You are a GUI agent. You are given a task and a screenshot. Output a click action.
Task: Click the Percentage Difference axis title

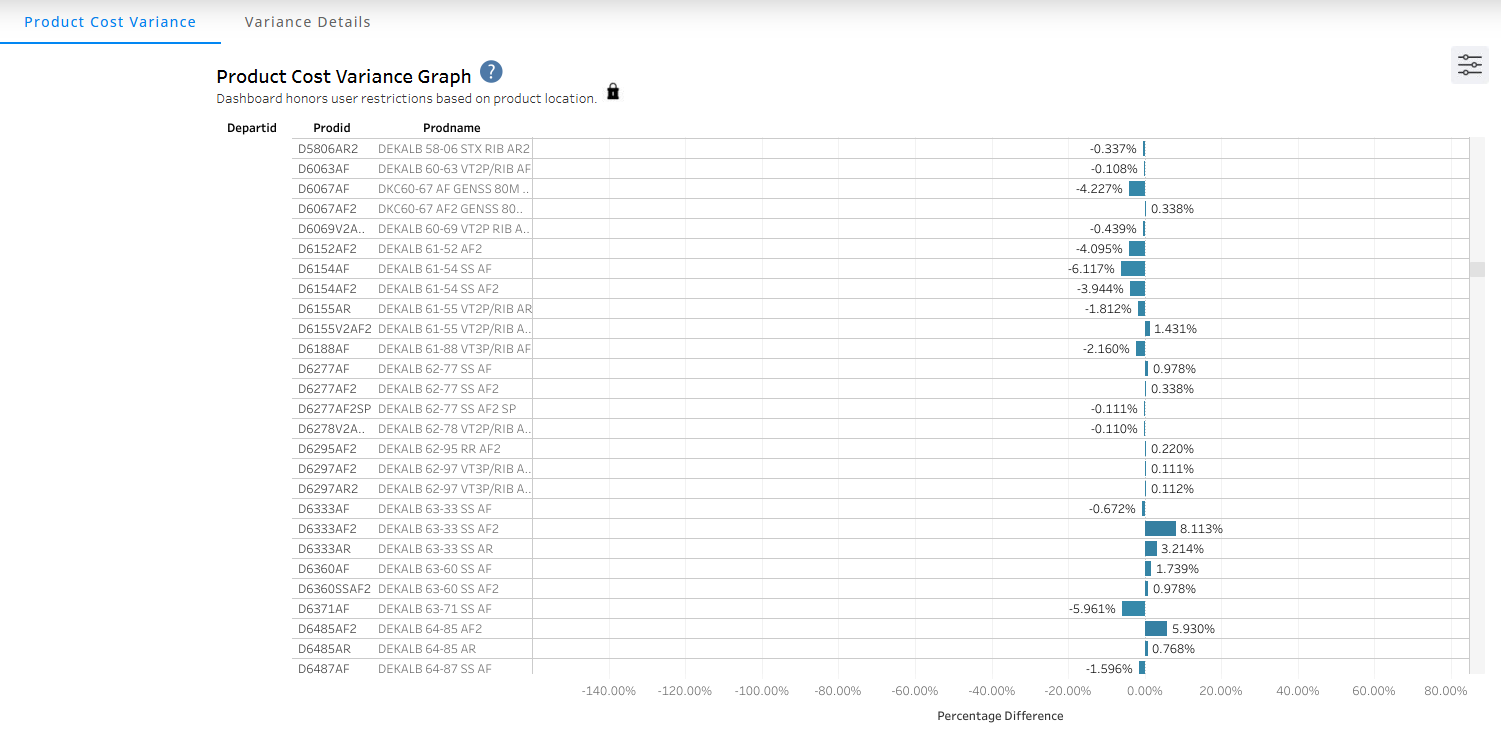[1000, 716]
